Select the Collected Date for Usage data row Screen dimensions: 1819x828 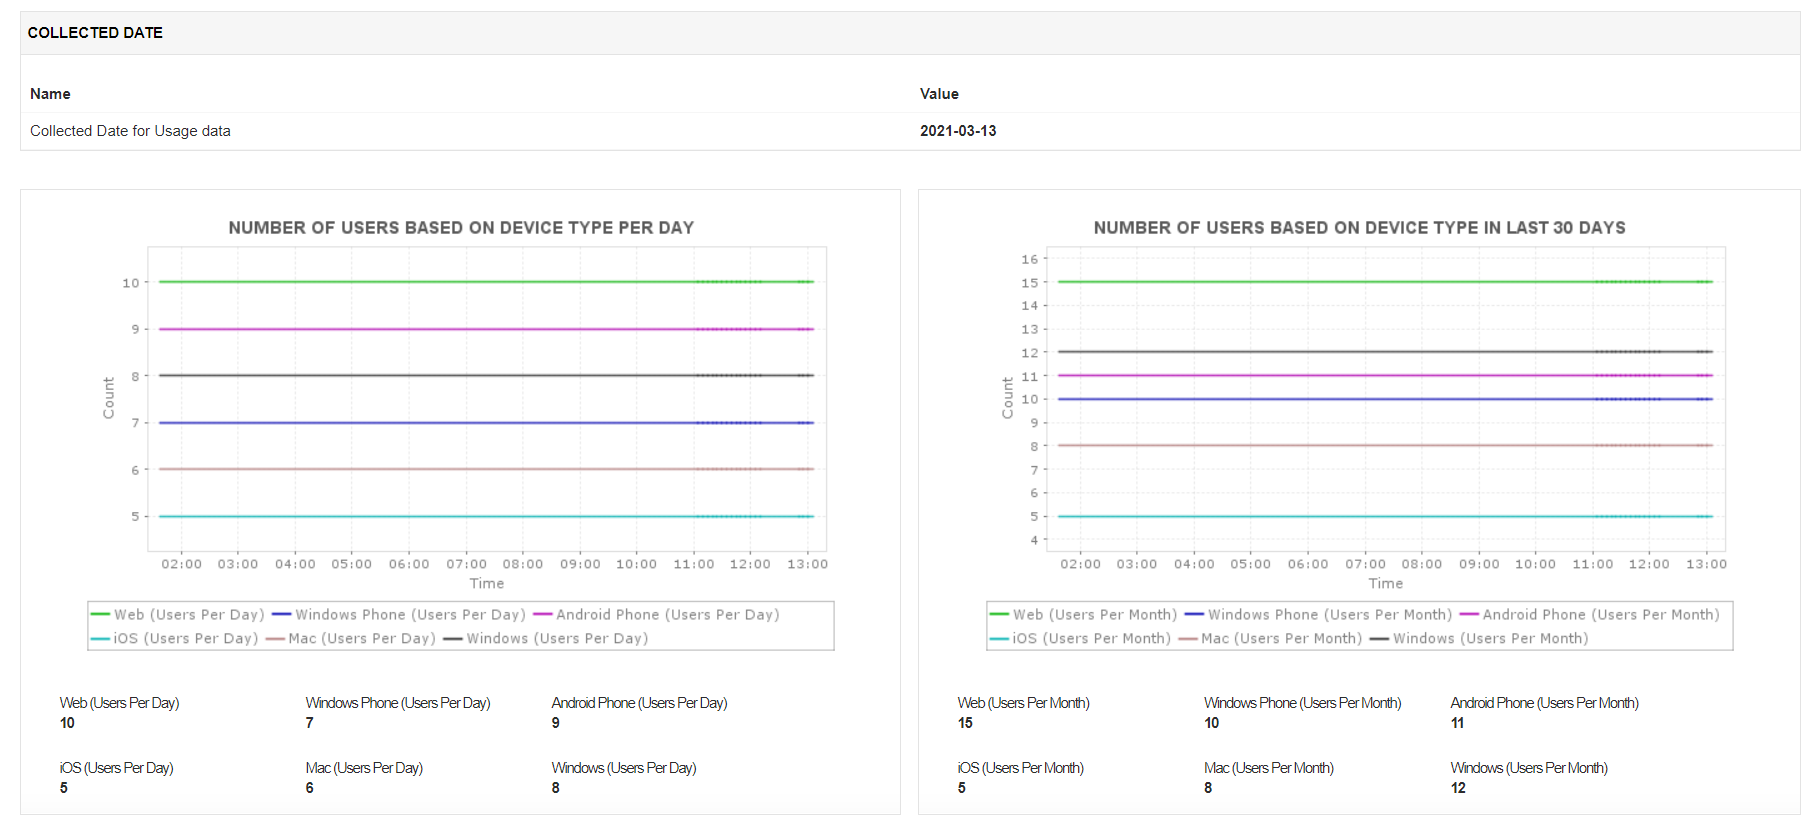[x=130, y=131]
